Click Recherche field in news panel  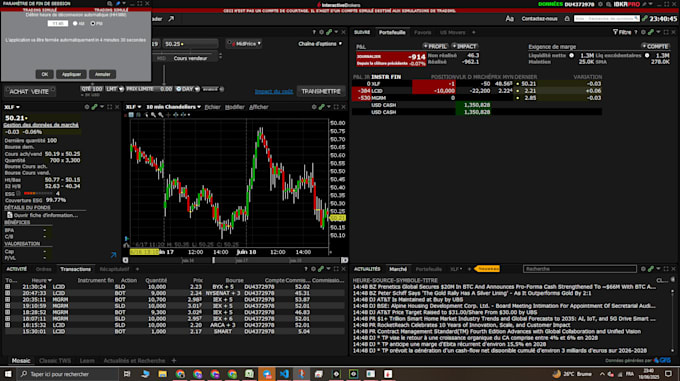[x=580, y=269]
